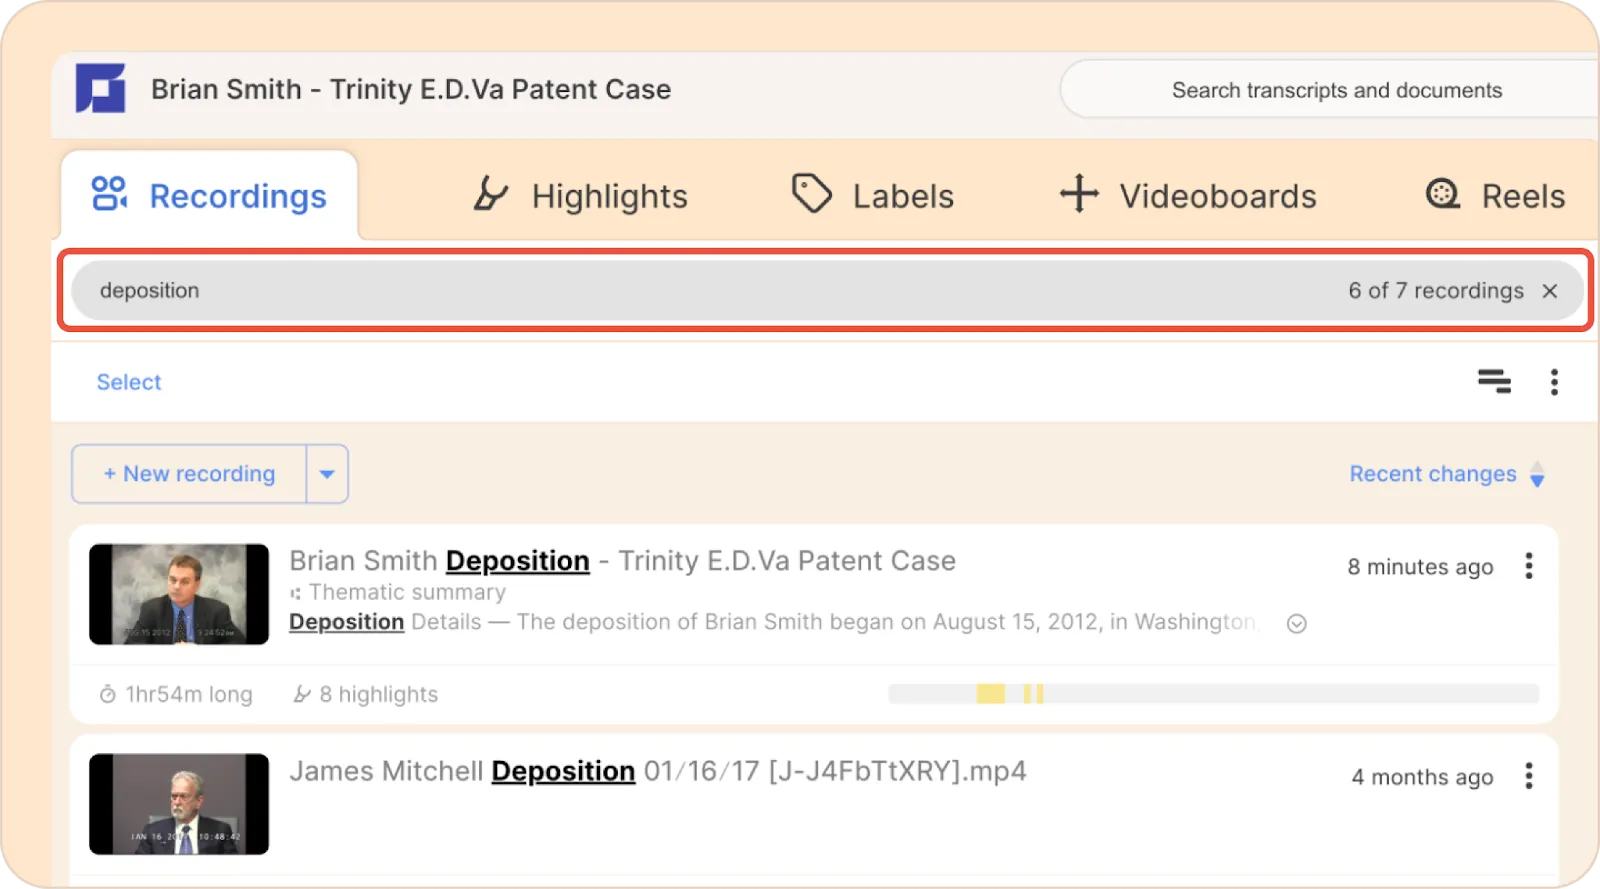The width and height of the screenshot is (1600, 889).
Task: Open the Reels tab
Action: pyautogui.click(x=1495, y=196)
